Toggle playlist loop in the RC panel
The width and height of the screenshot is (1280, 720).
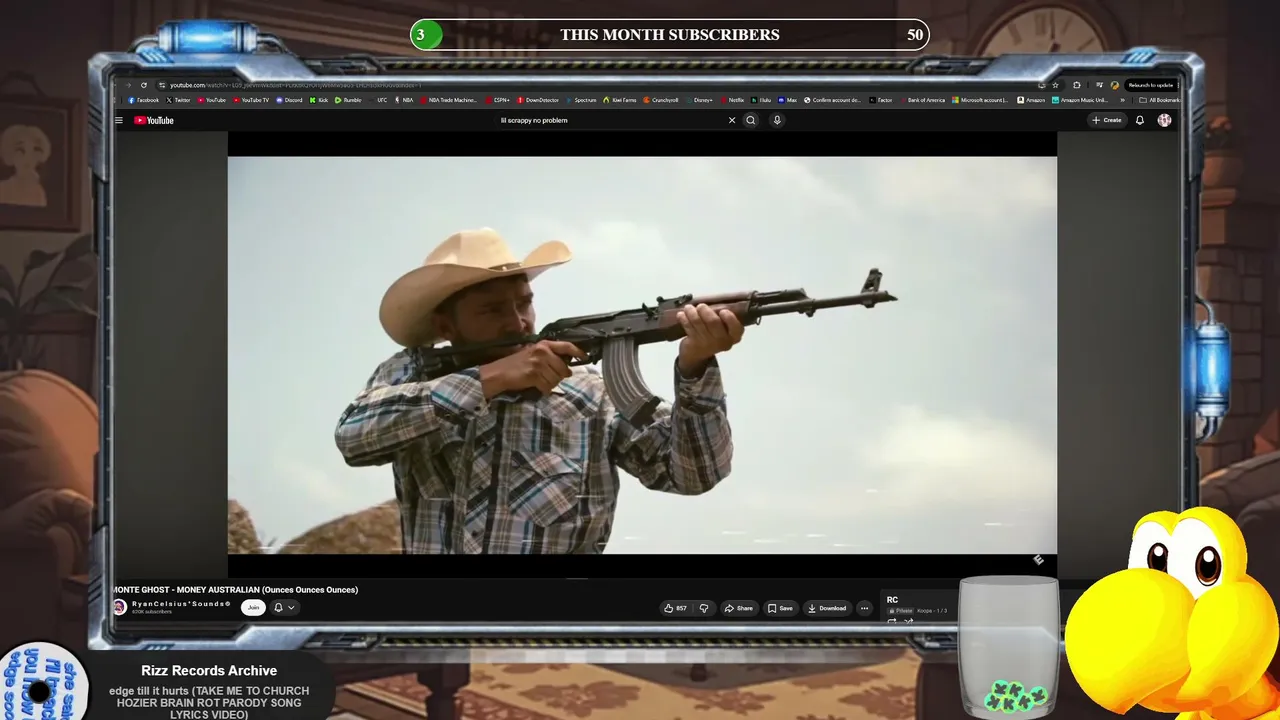(x=892, y=621)
